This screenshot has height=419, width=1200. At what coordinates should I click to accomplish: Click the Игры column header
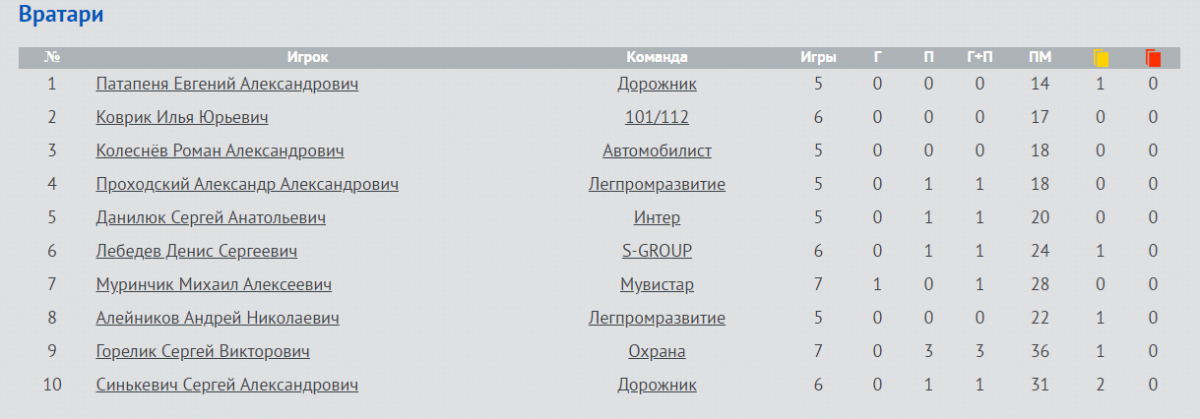click(818, 58)
